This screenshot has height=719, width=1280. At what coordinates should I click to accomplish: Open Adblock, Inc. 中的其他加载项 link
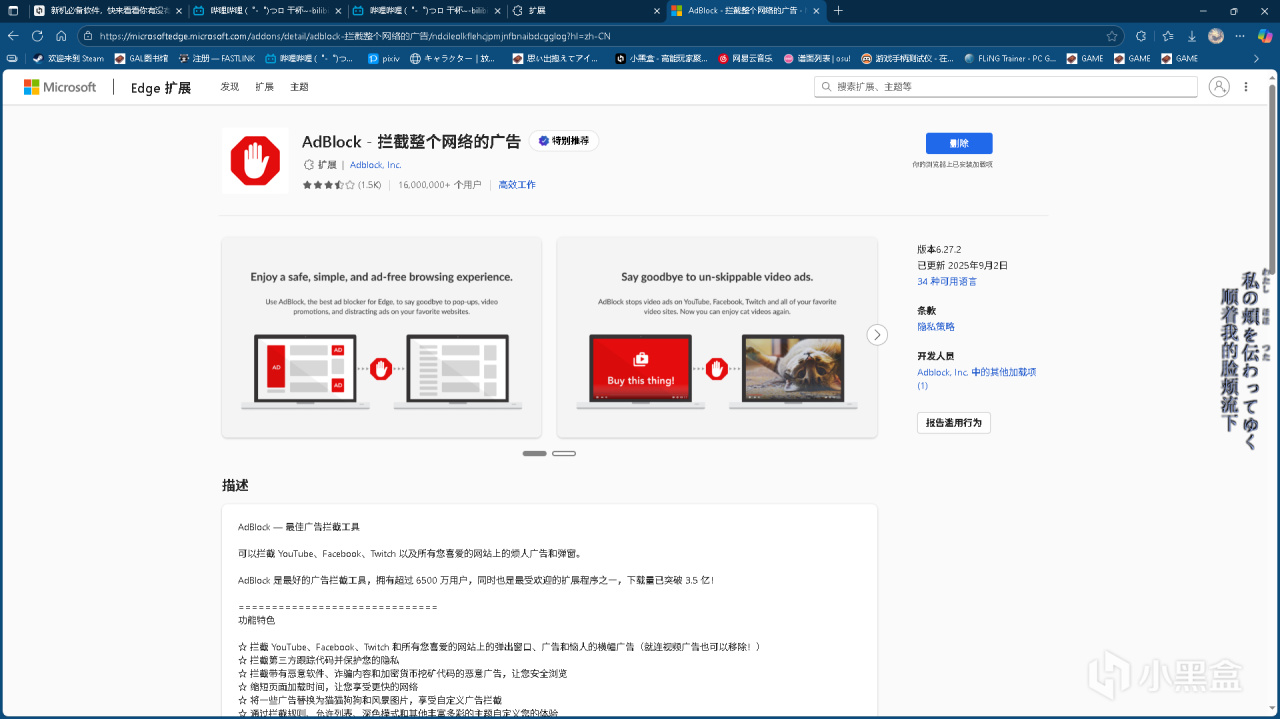(976, 378)
